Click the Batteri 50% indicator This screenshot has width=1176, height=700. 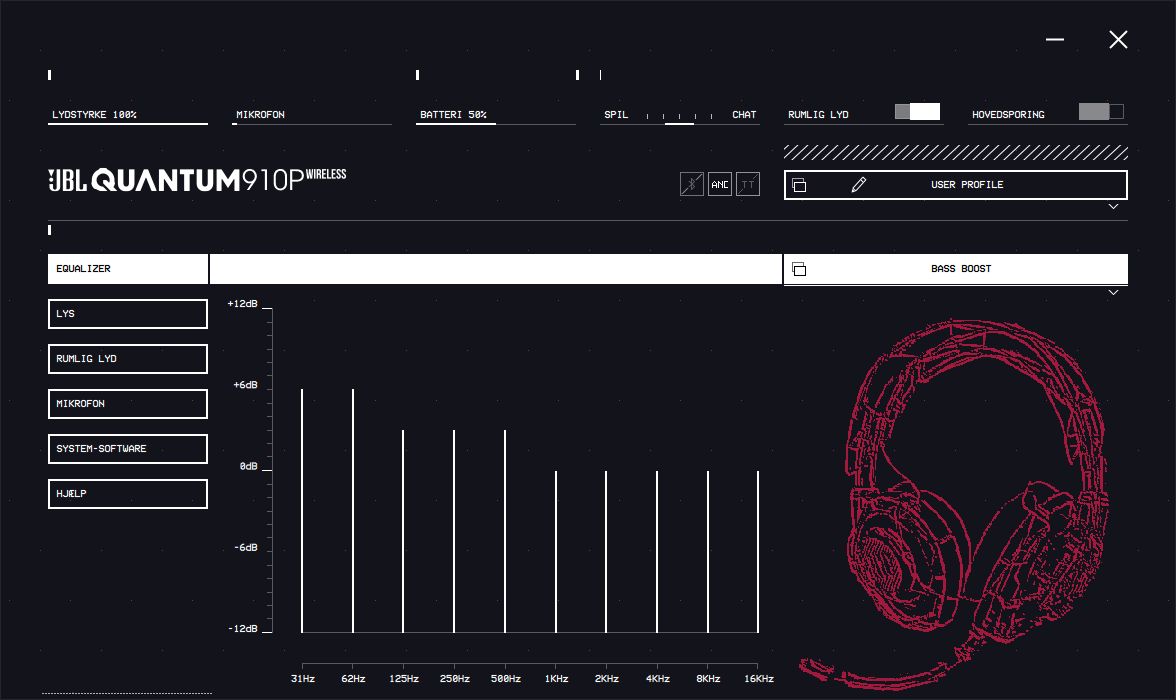(x=496, y=116)
